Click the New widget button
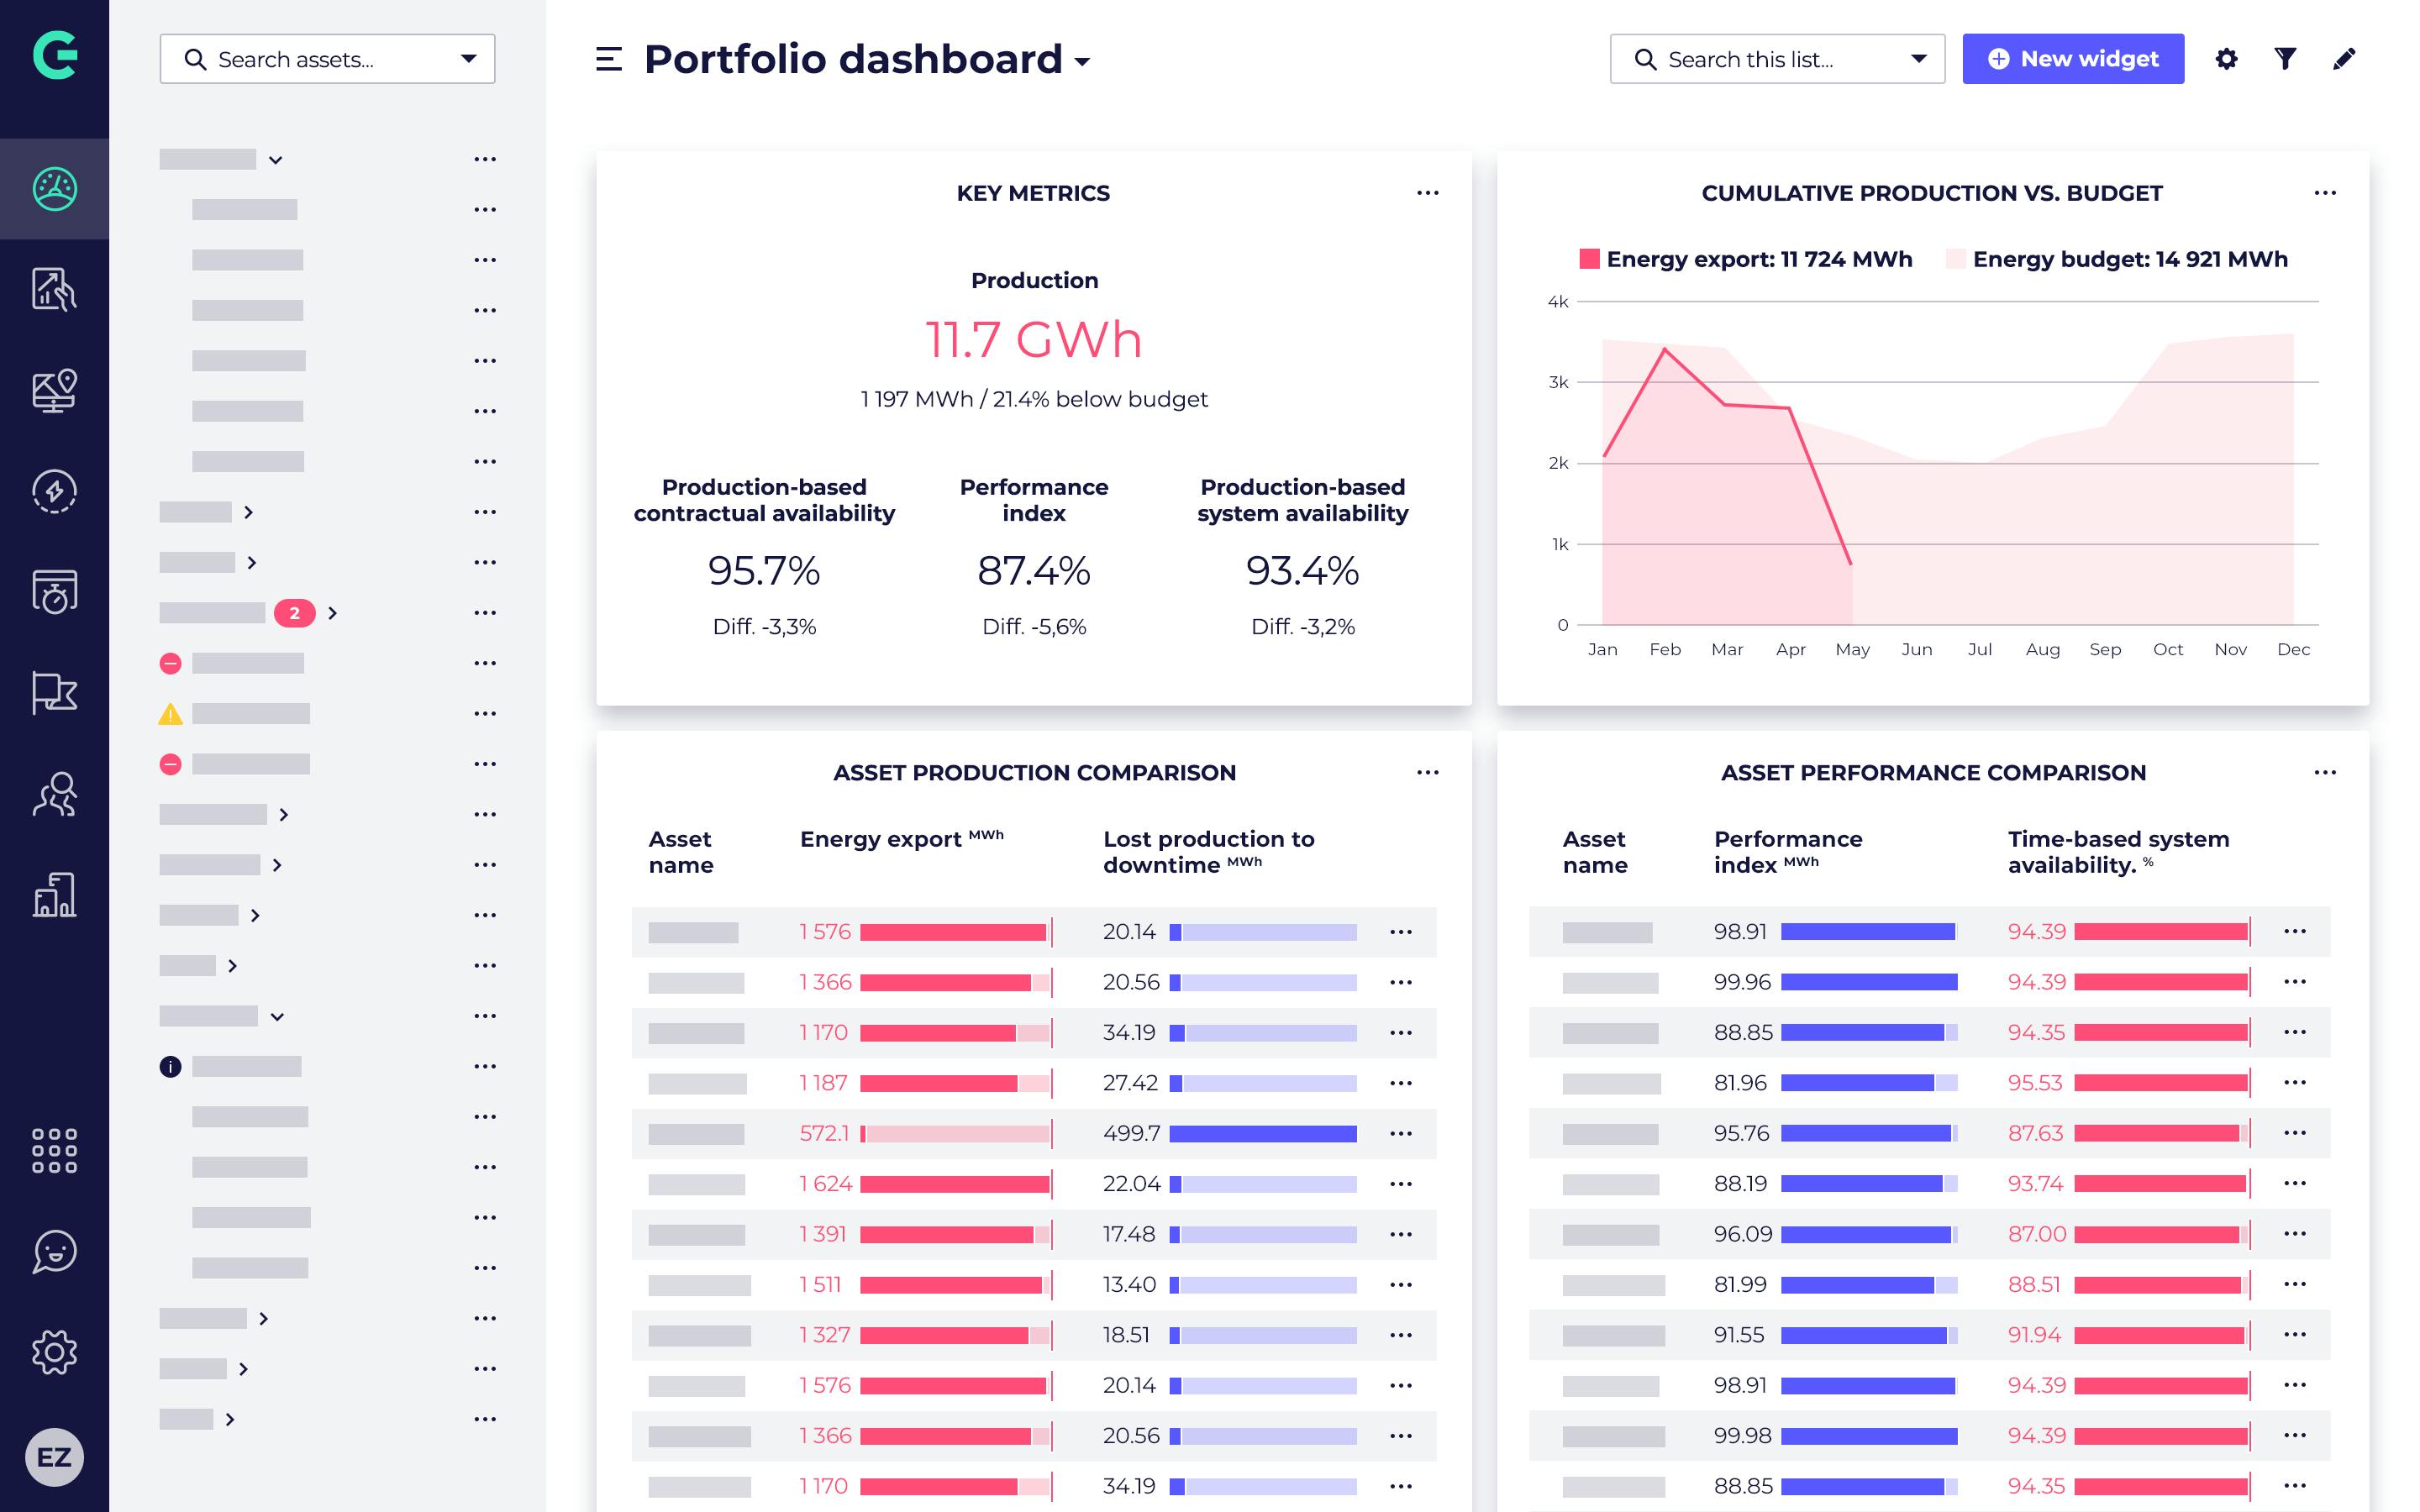Viewport: 2420px width, 1512px height. click(2072, 59)
